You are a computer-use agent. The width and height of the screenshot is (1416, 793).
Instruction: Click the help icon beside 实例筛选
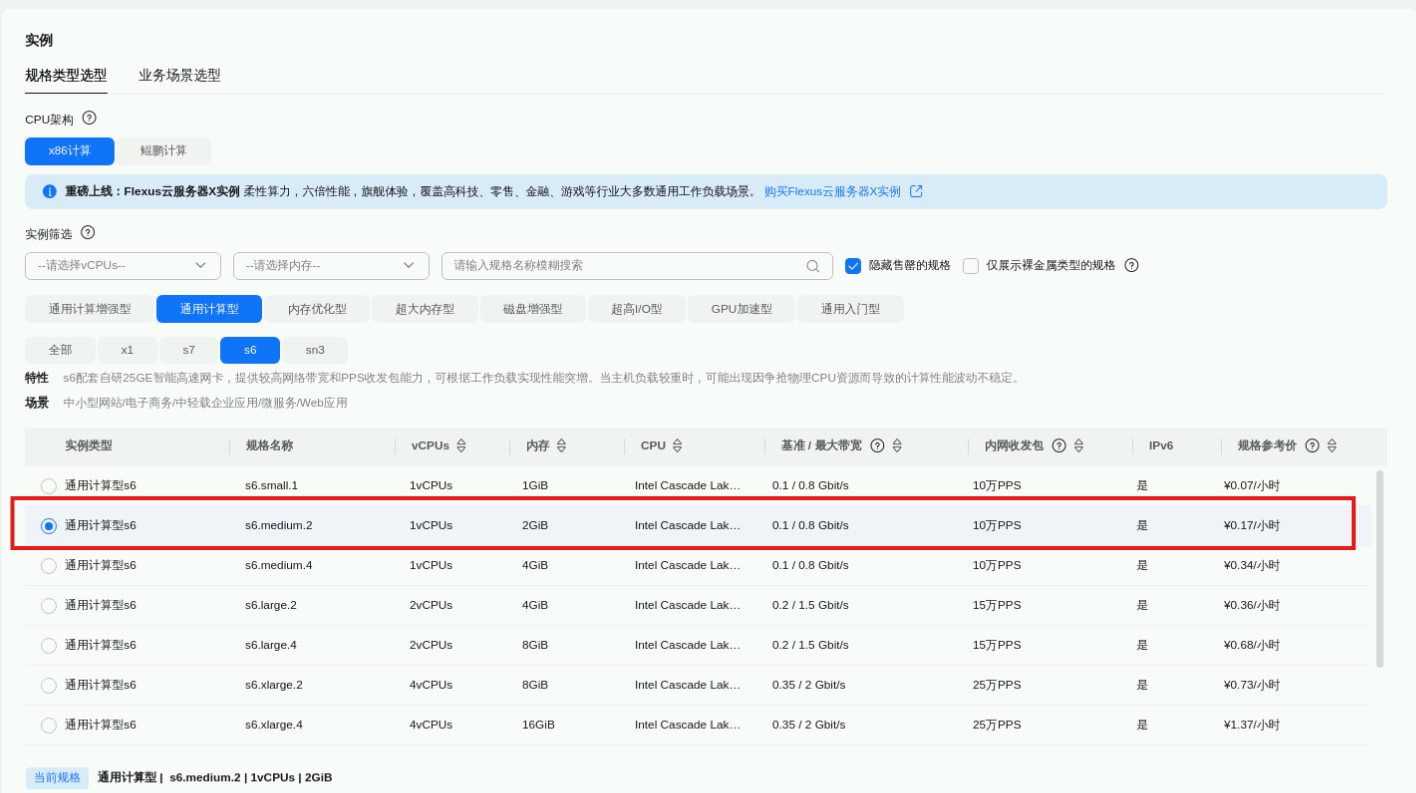88,233
